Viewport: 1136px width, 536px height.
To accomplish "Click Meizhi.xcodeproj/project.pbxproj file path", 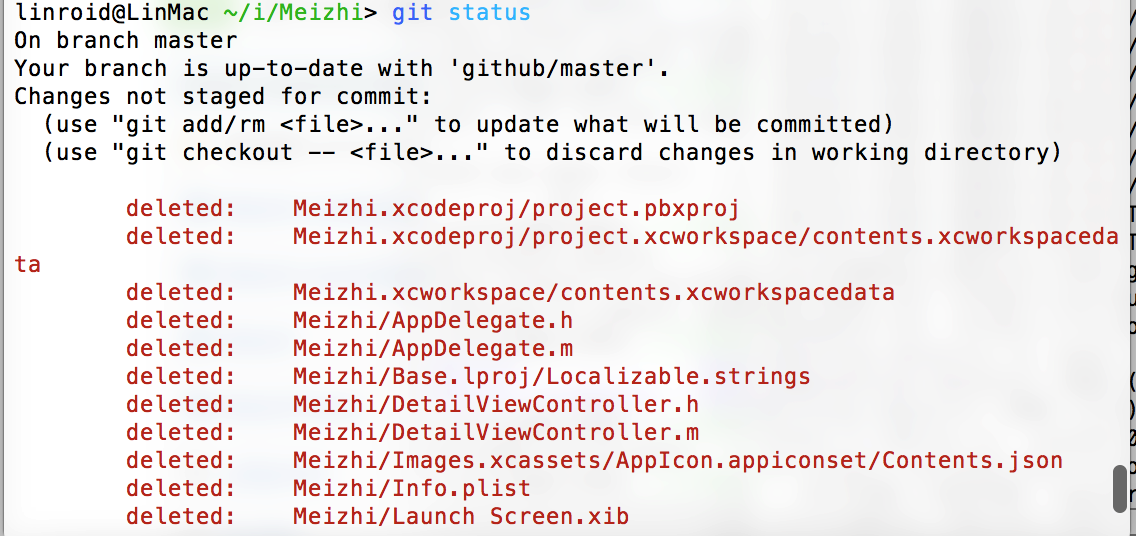I will click(516, 209).
